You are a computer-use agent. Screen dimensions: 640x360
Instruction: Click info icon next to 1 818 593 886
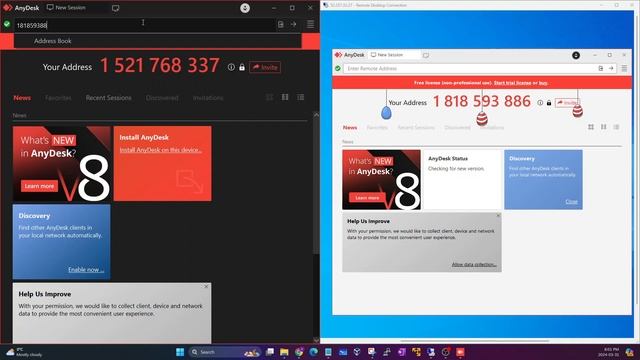click(540, 103)
